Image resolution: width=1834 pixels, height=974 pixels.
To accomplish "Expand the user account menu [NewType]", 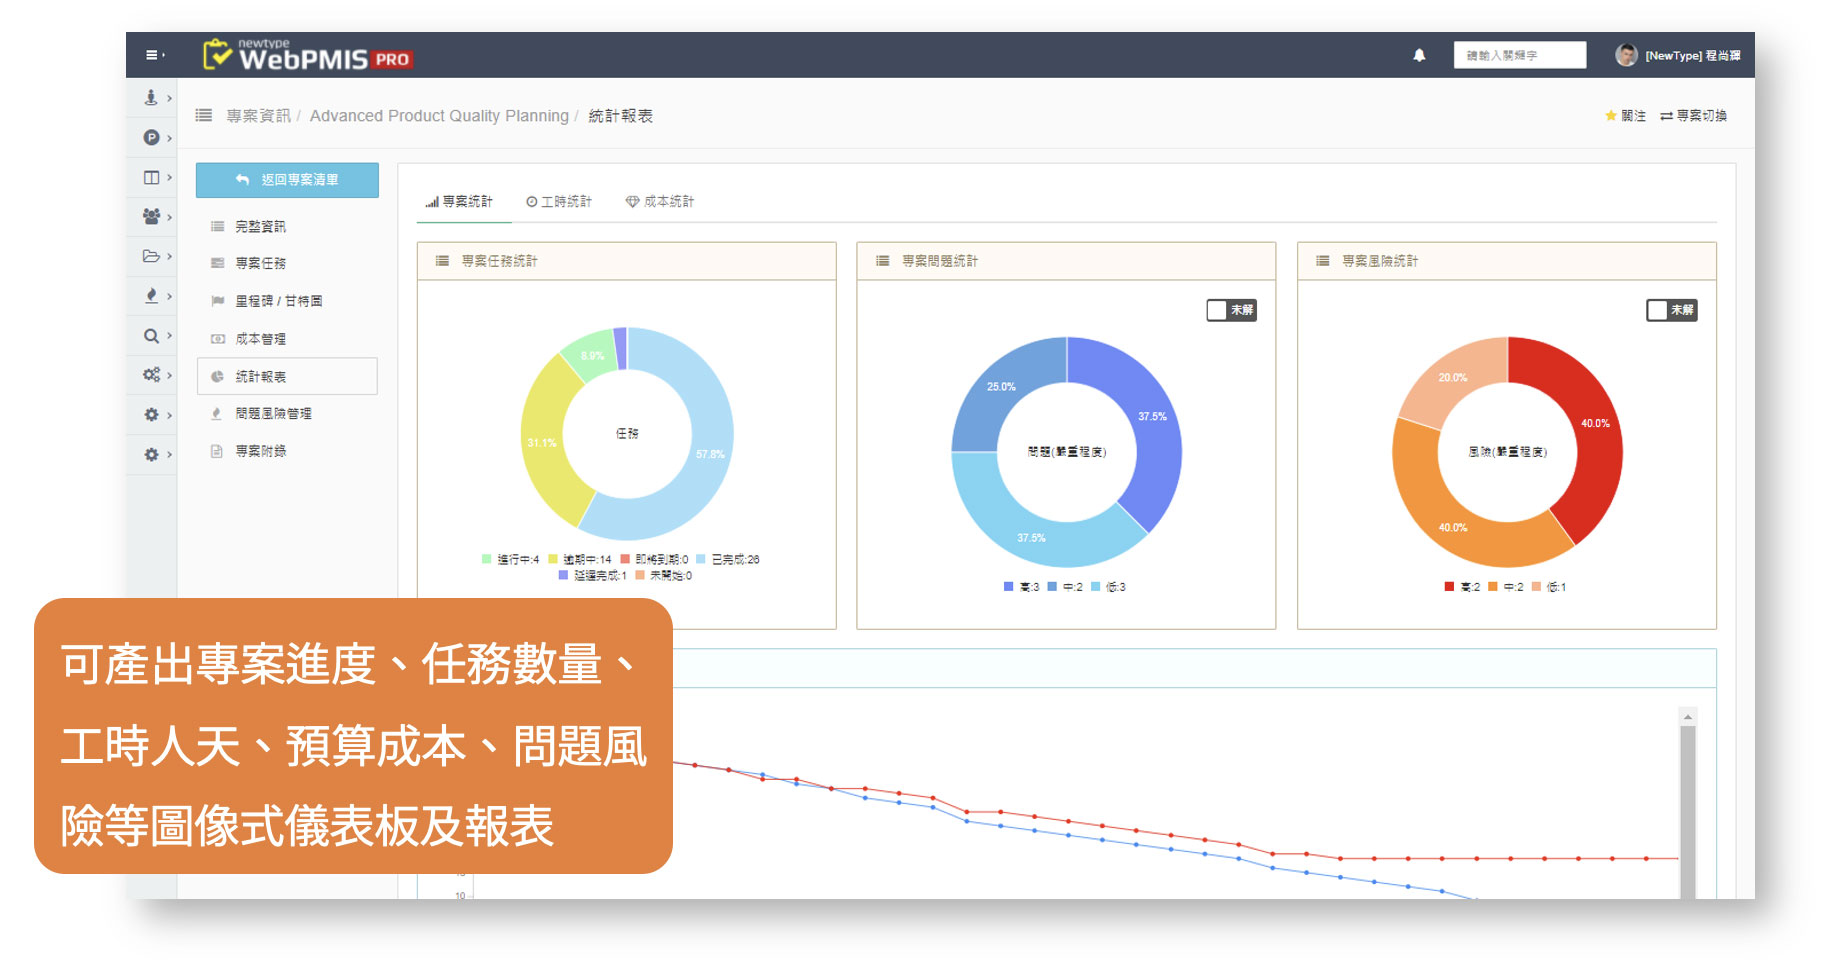I will click(1679, 56).
